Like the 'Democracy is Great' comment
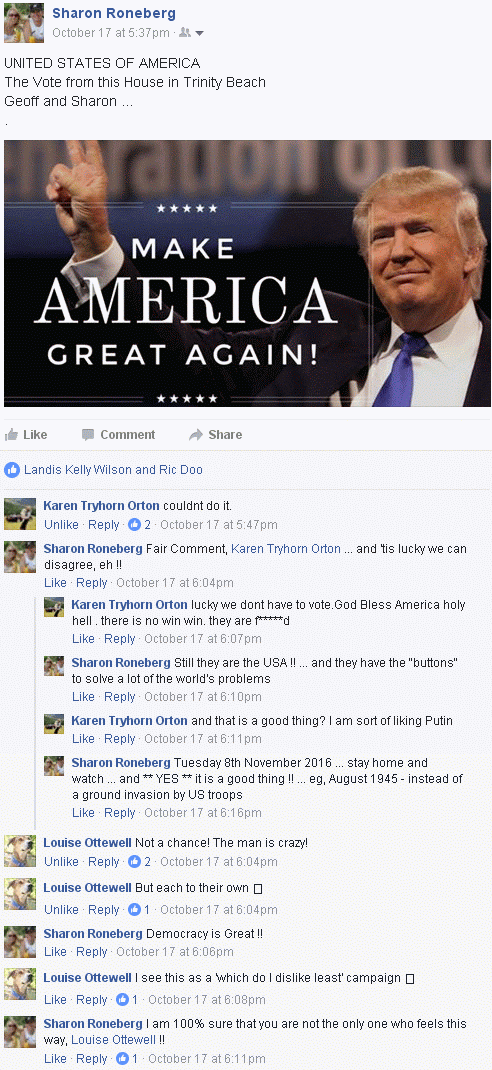 55,951
